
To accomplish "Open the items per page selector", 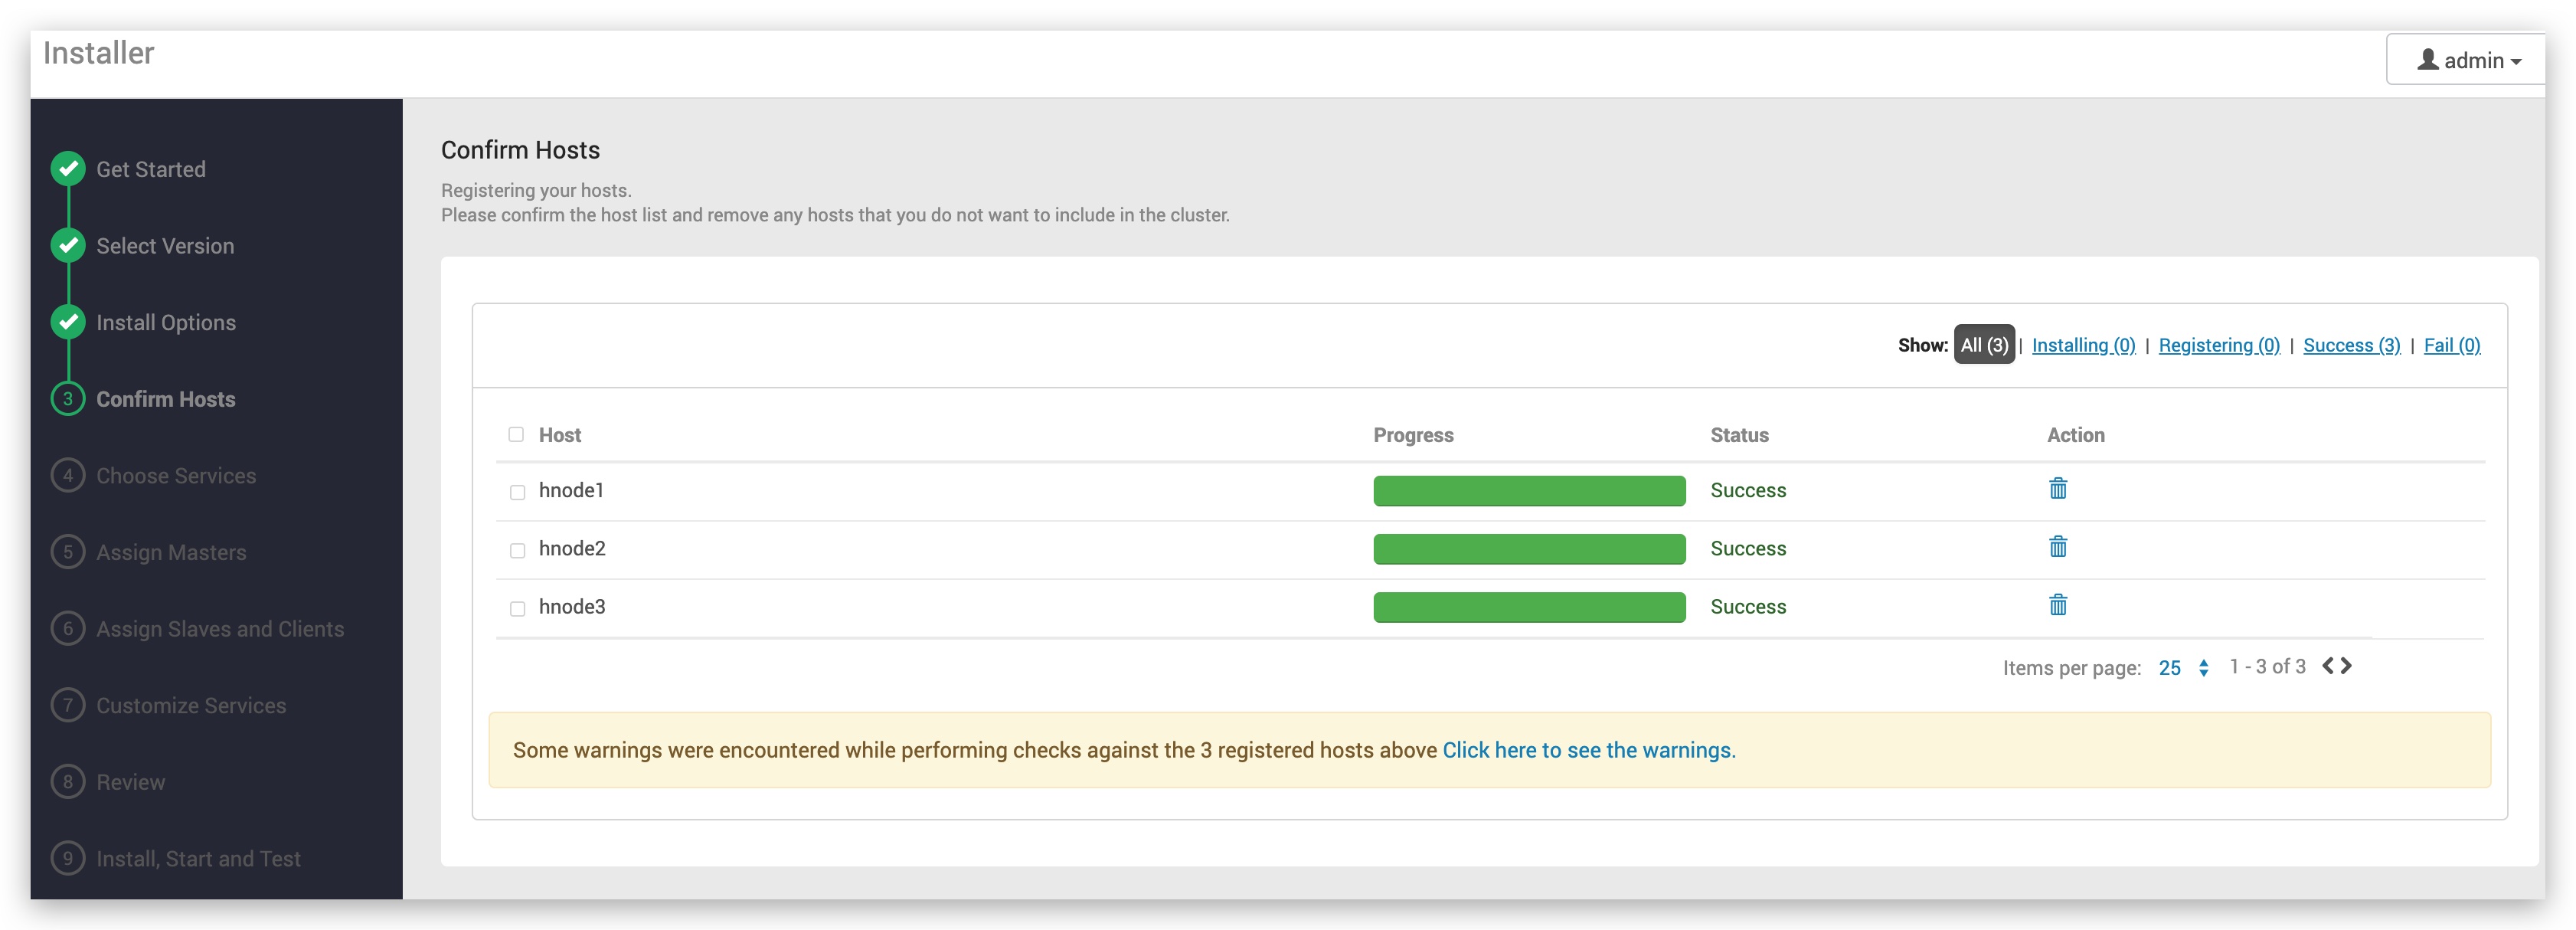I will point(2183,668).
